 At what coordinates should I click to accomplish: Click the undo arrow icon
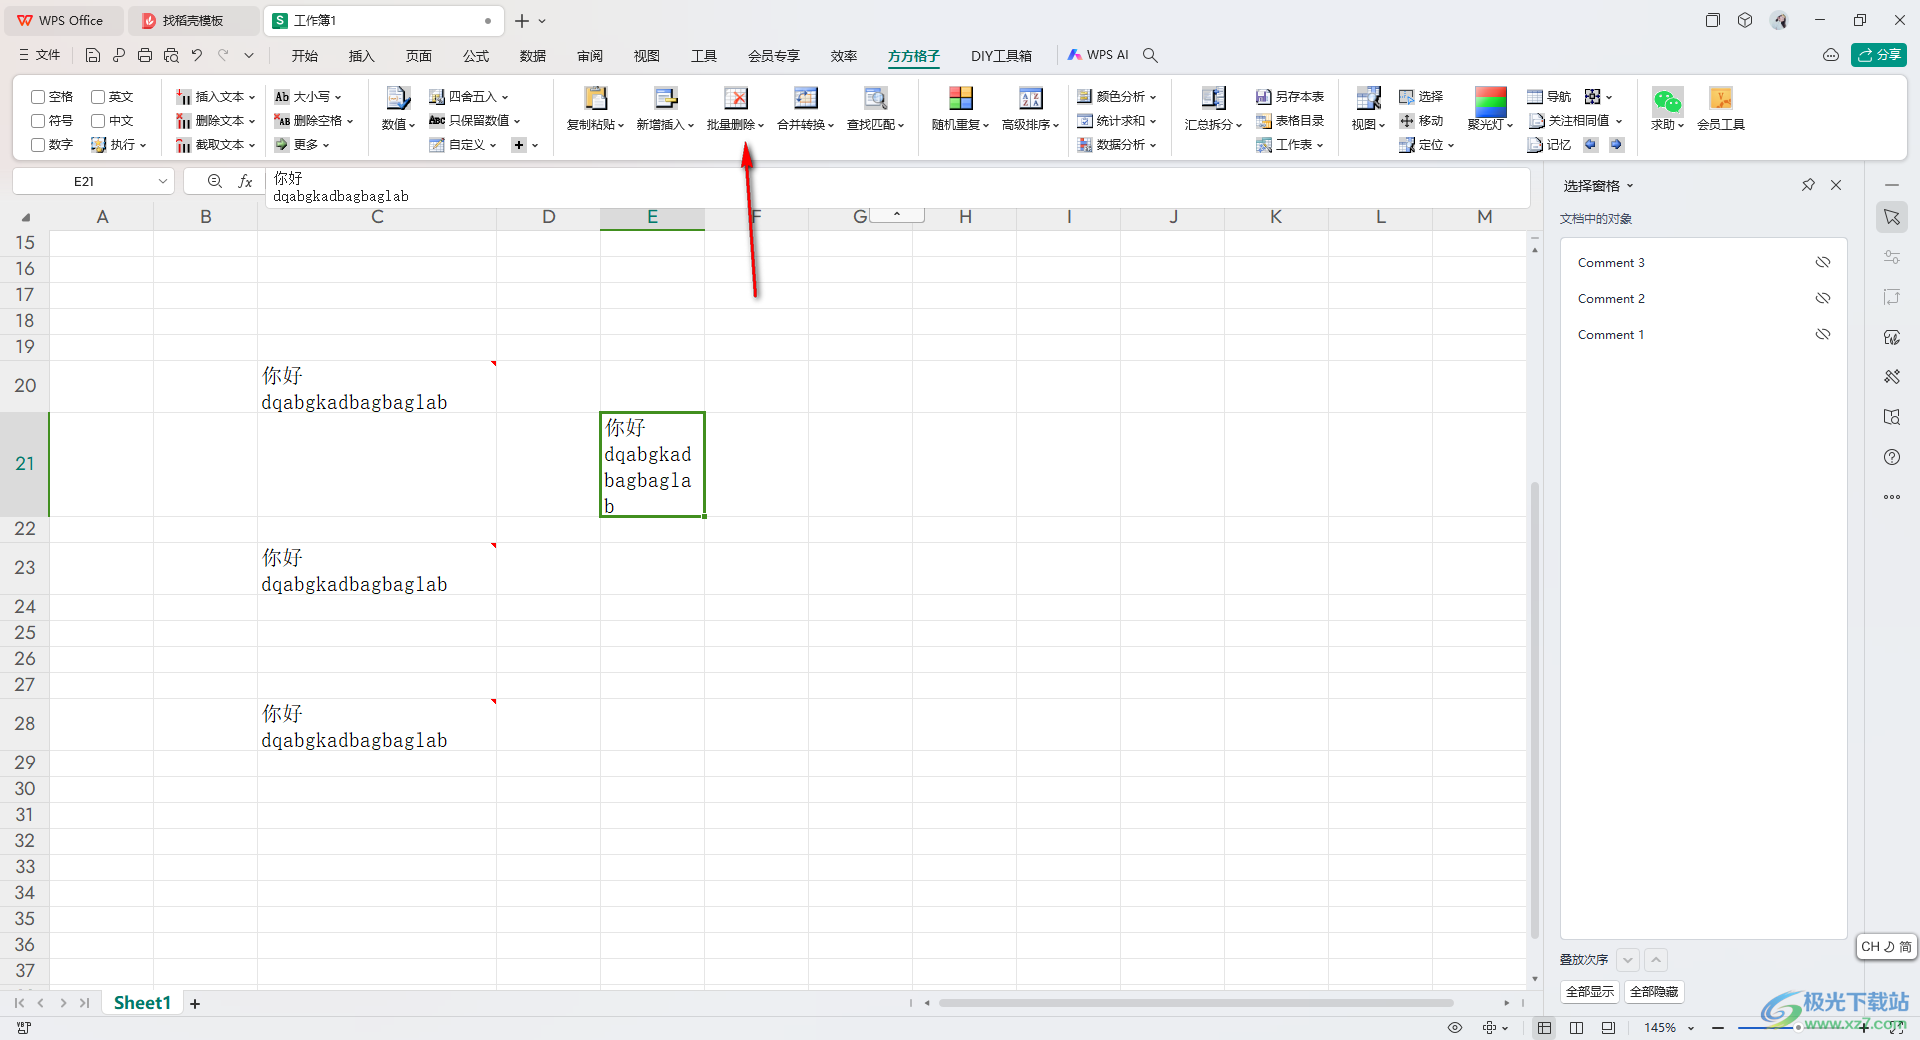197,56
